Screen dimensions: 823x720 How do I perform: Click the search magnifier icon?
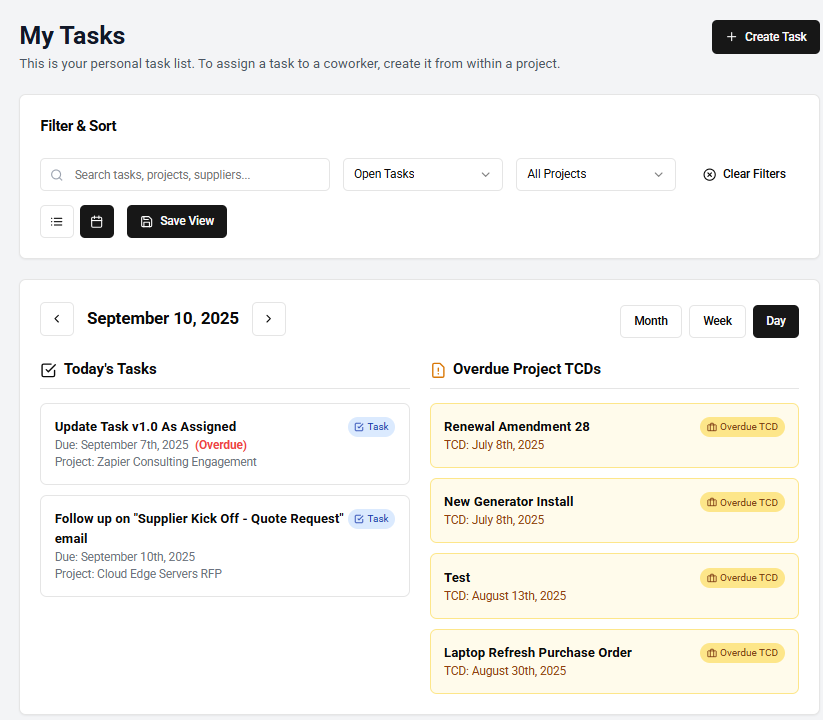point(57,175)
